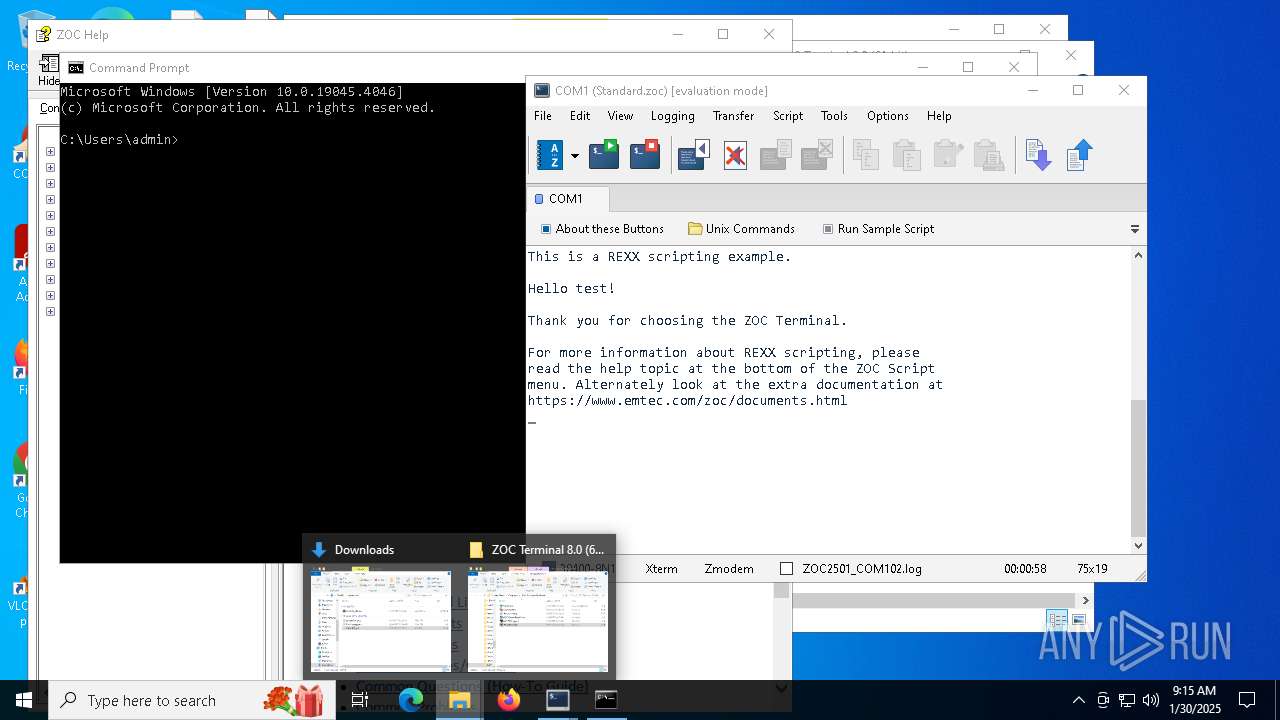The width and height of the screenshot is (1280, 720).
Task: Click the ZOC2501_COM102.log filename in status bar
Action: coord(862,569)
